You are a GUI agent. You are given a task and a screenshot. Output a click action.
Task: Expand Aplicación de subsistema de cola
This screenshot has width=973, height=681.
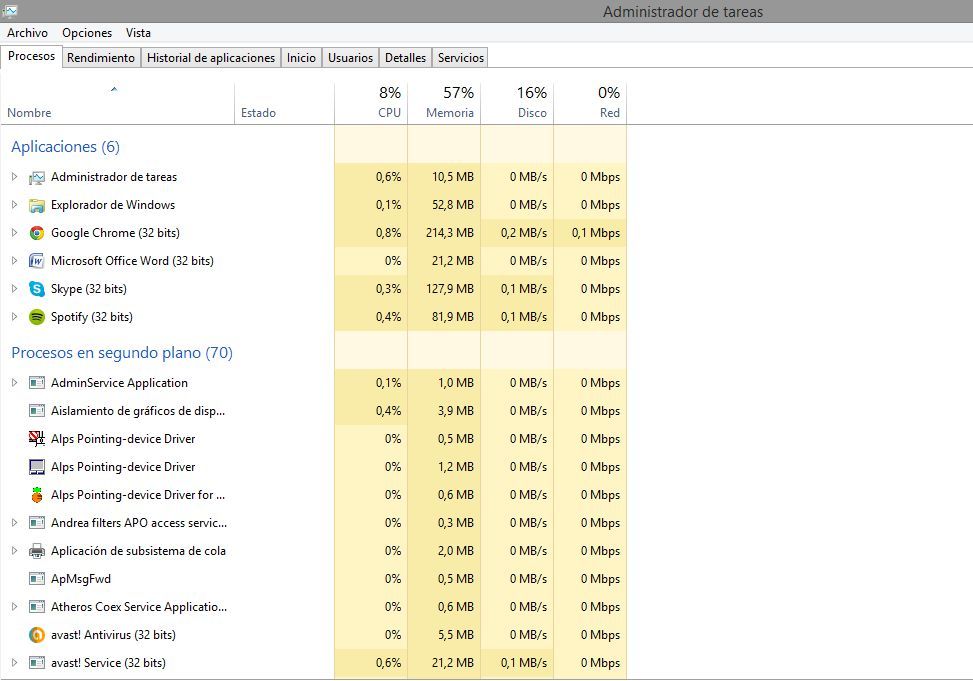pyautogui.click(x=14, y=551)
